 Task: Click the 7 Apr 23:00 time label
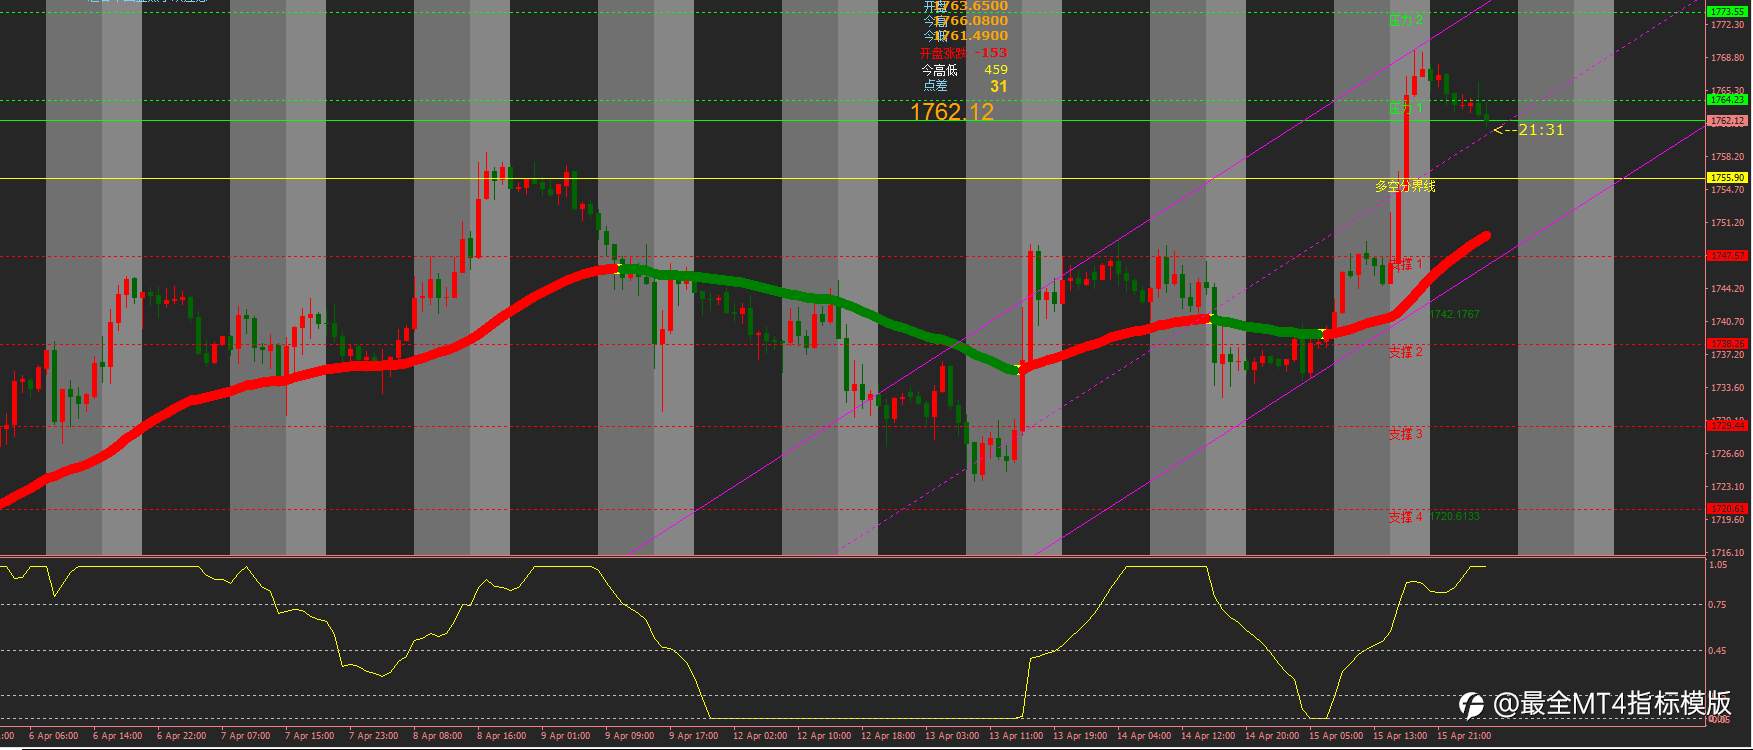point(374,736)
